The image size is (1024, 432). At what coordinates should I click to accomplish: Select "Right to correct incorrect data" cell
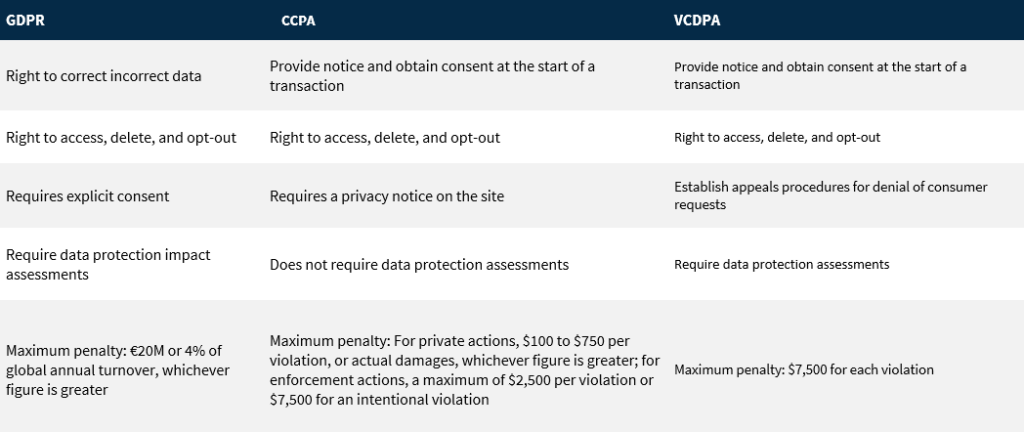pos(104,76)
